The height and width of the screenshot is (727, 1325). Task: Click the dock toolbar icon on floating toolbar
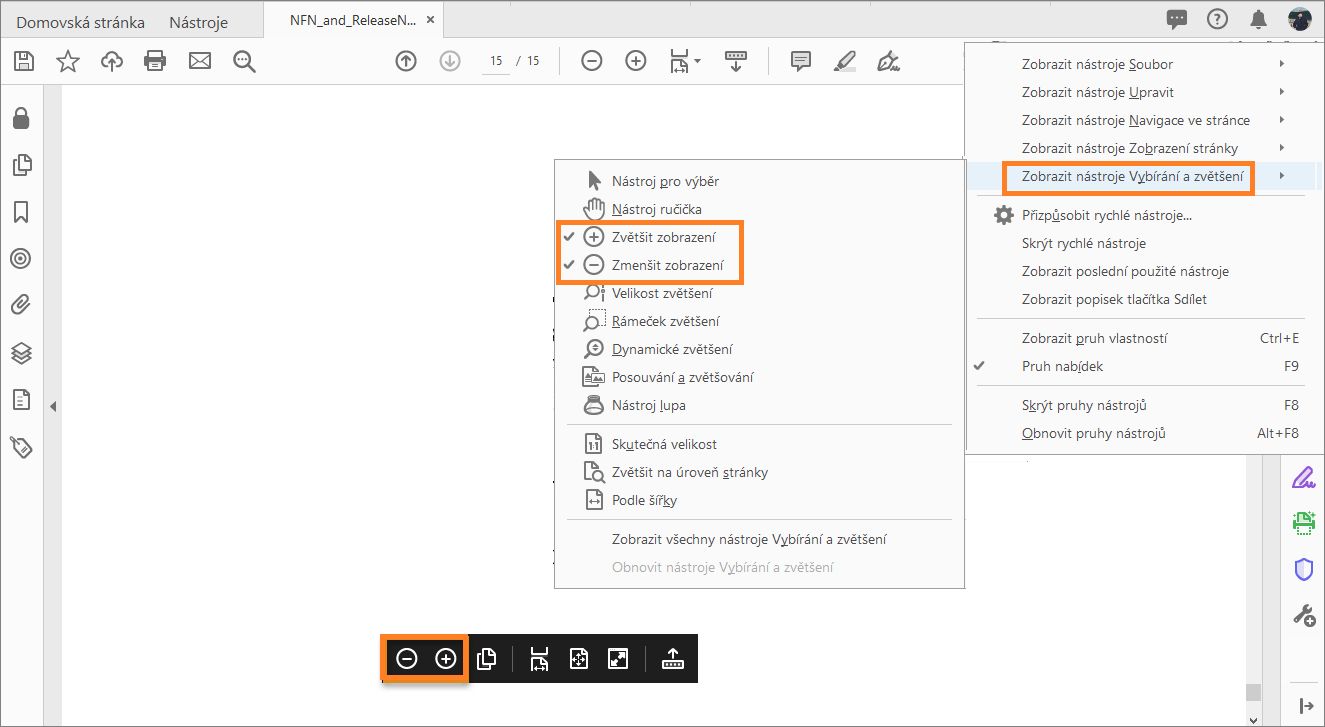[x=673, y=659]
